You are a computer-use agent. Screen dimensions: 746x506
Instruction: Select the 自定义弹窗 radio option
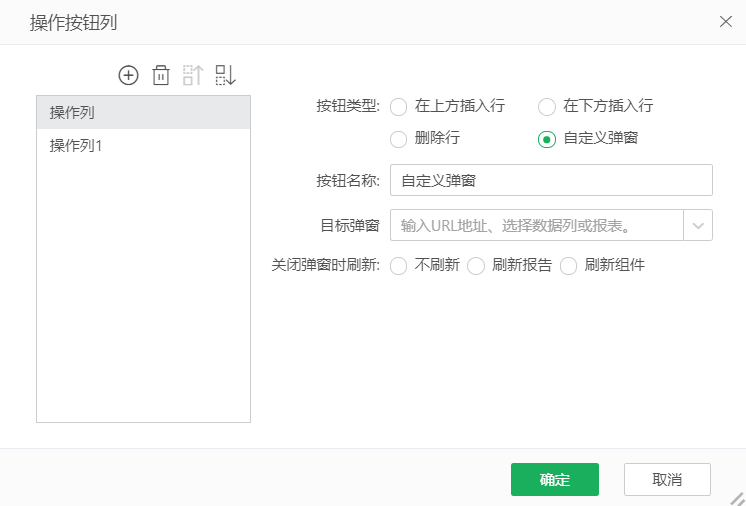[x=547, y=139]
